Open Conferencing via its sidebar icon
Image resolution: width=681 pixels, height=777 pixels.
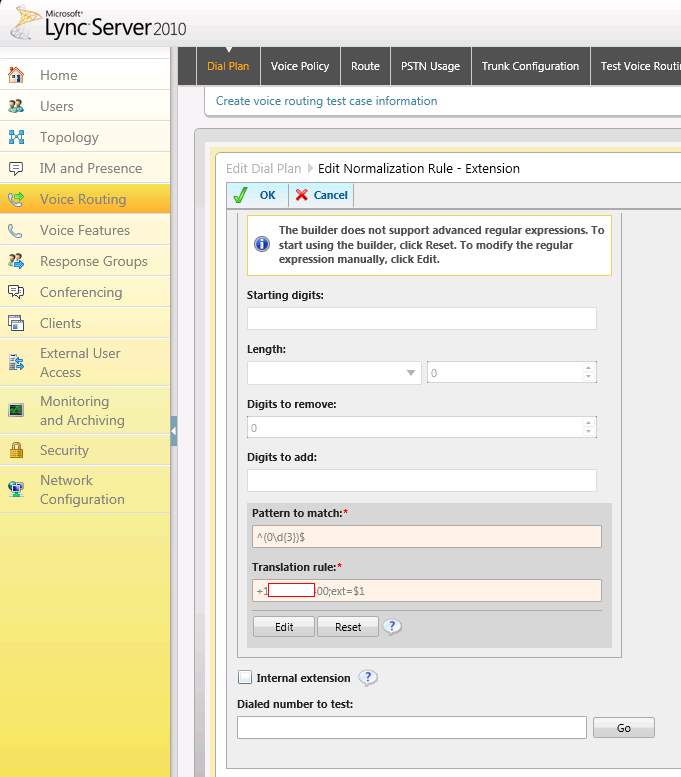16,292
